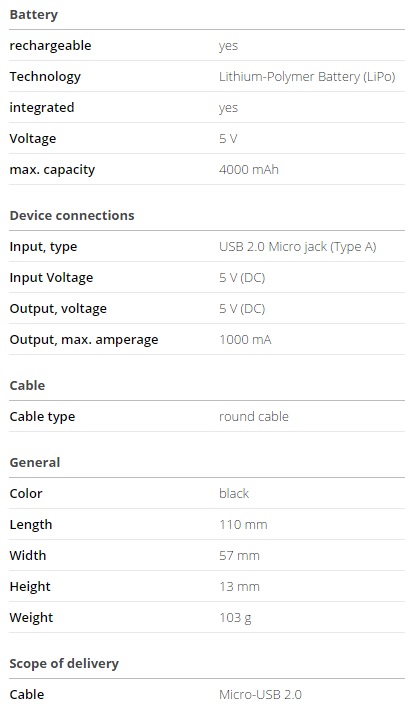Viewport: 413px width, 708px height.
Task: Select the rechargeable row label
Action: pyautogui.click(x=50, y=46)
